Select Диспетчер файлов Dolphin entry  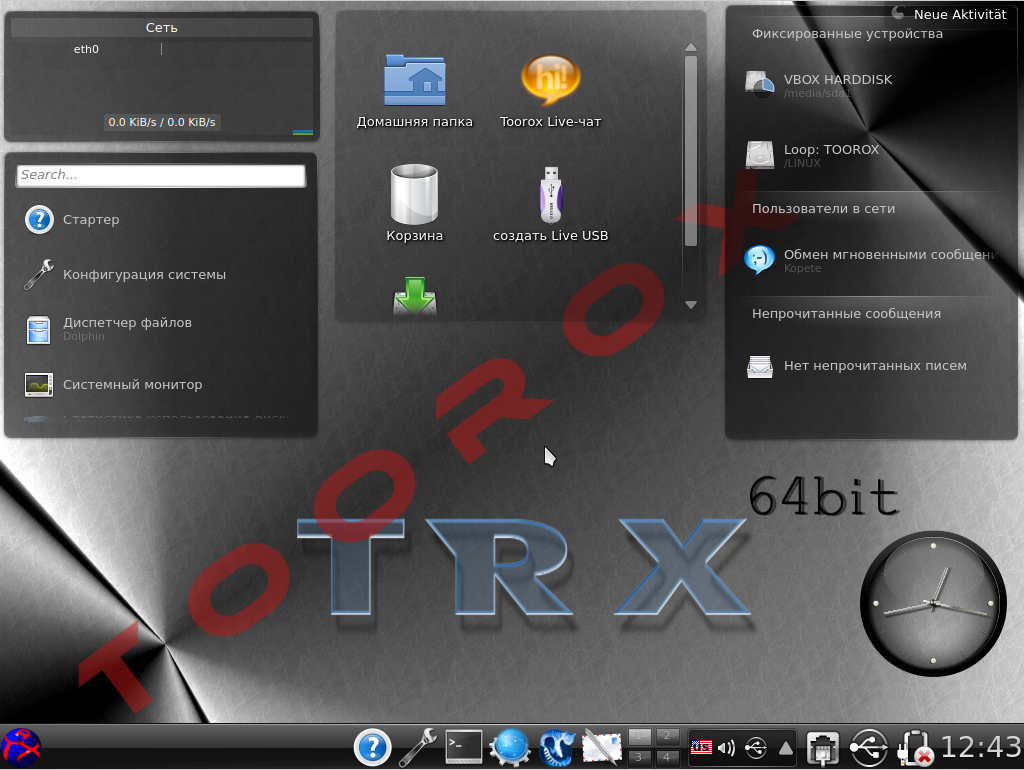127,328
